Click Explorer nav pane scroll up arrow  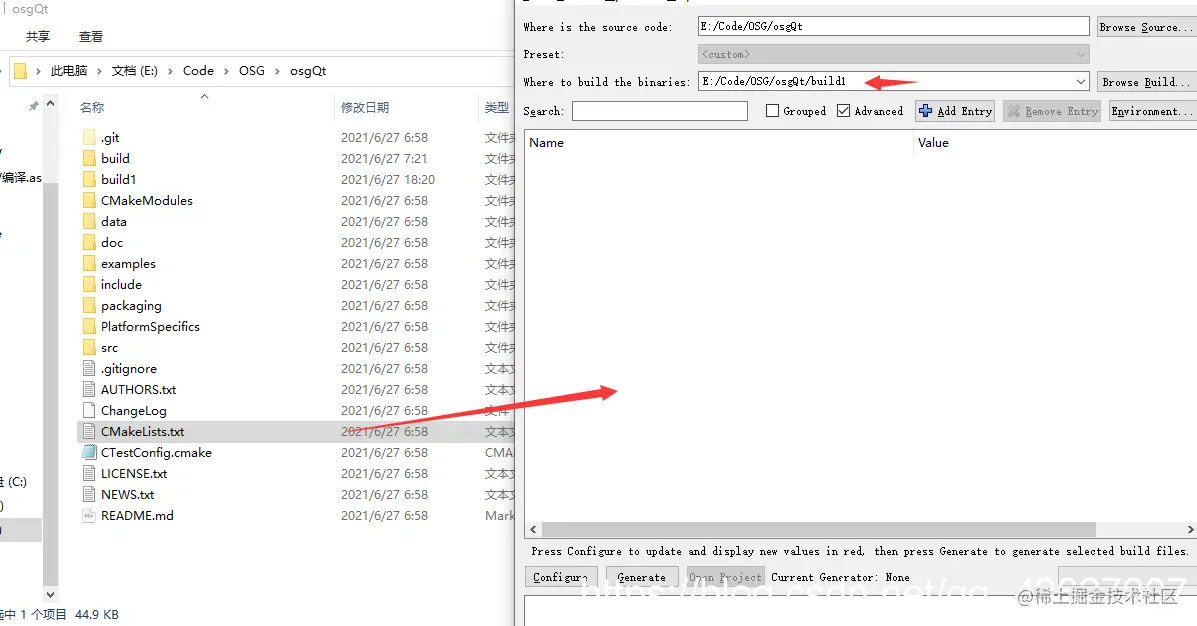click(50, 103)
